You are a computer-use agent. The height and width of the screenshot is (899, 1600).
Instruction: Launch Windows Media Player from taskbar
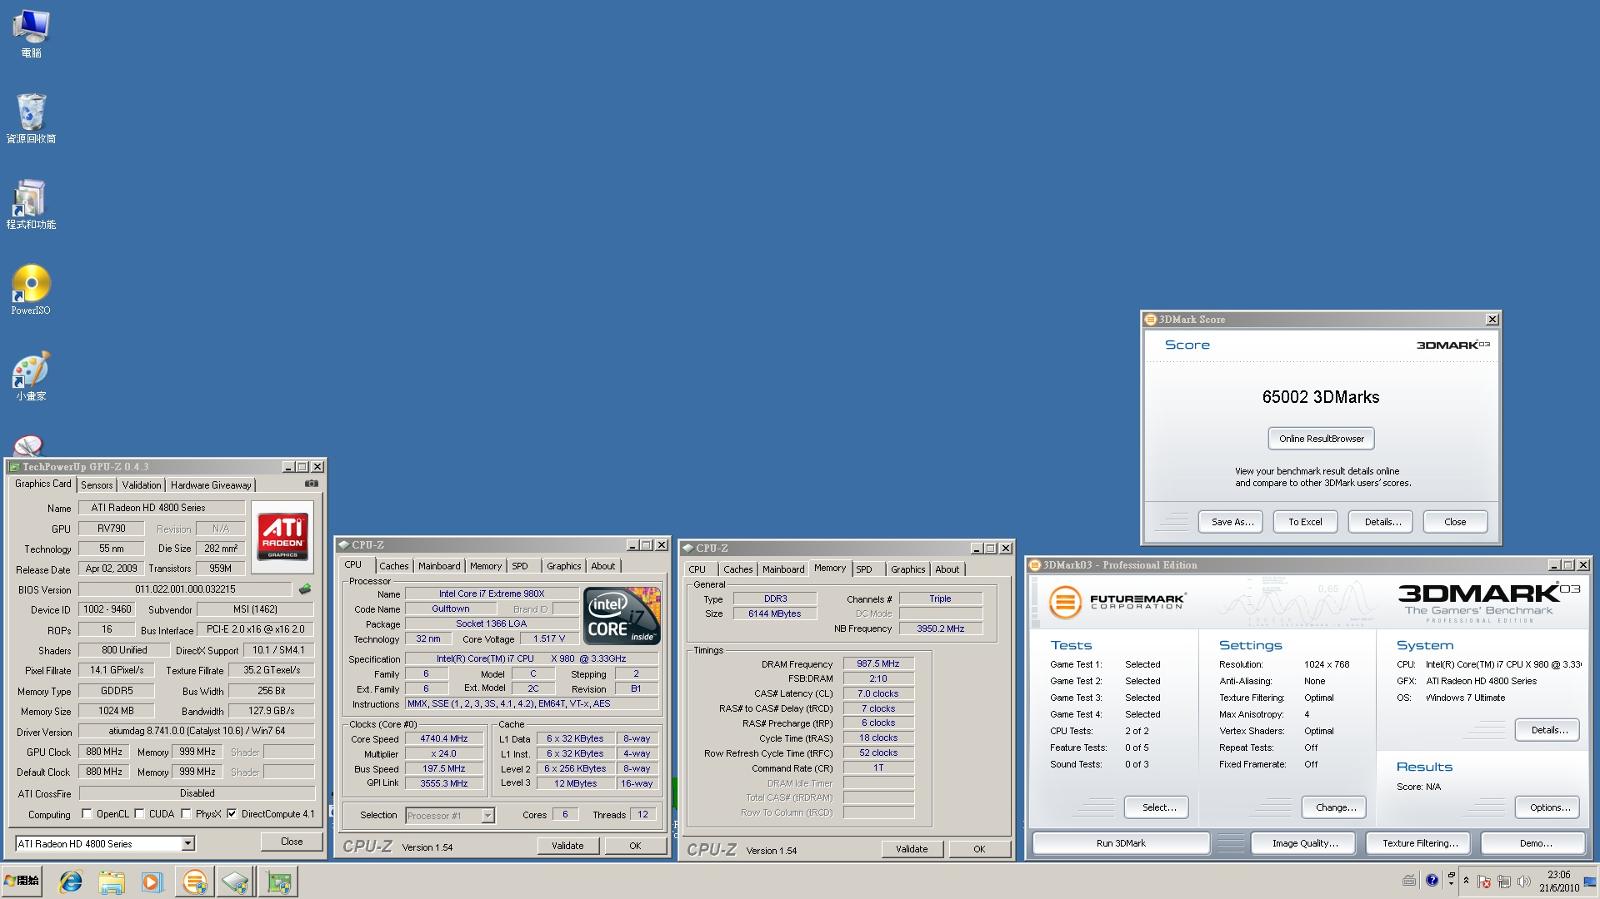151,882
